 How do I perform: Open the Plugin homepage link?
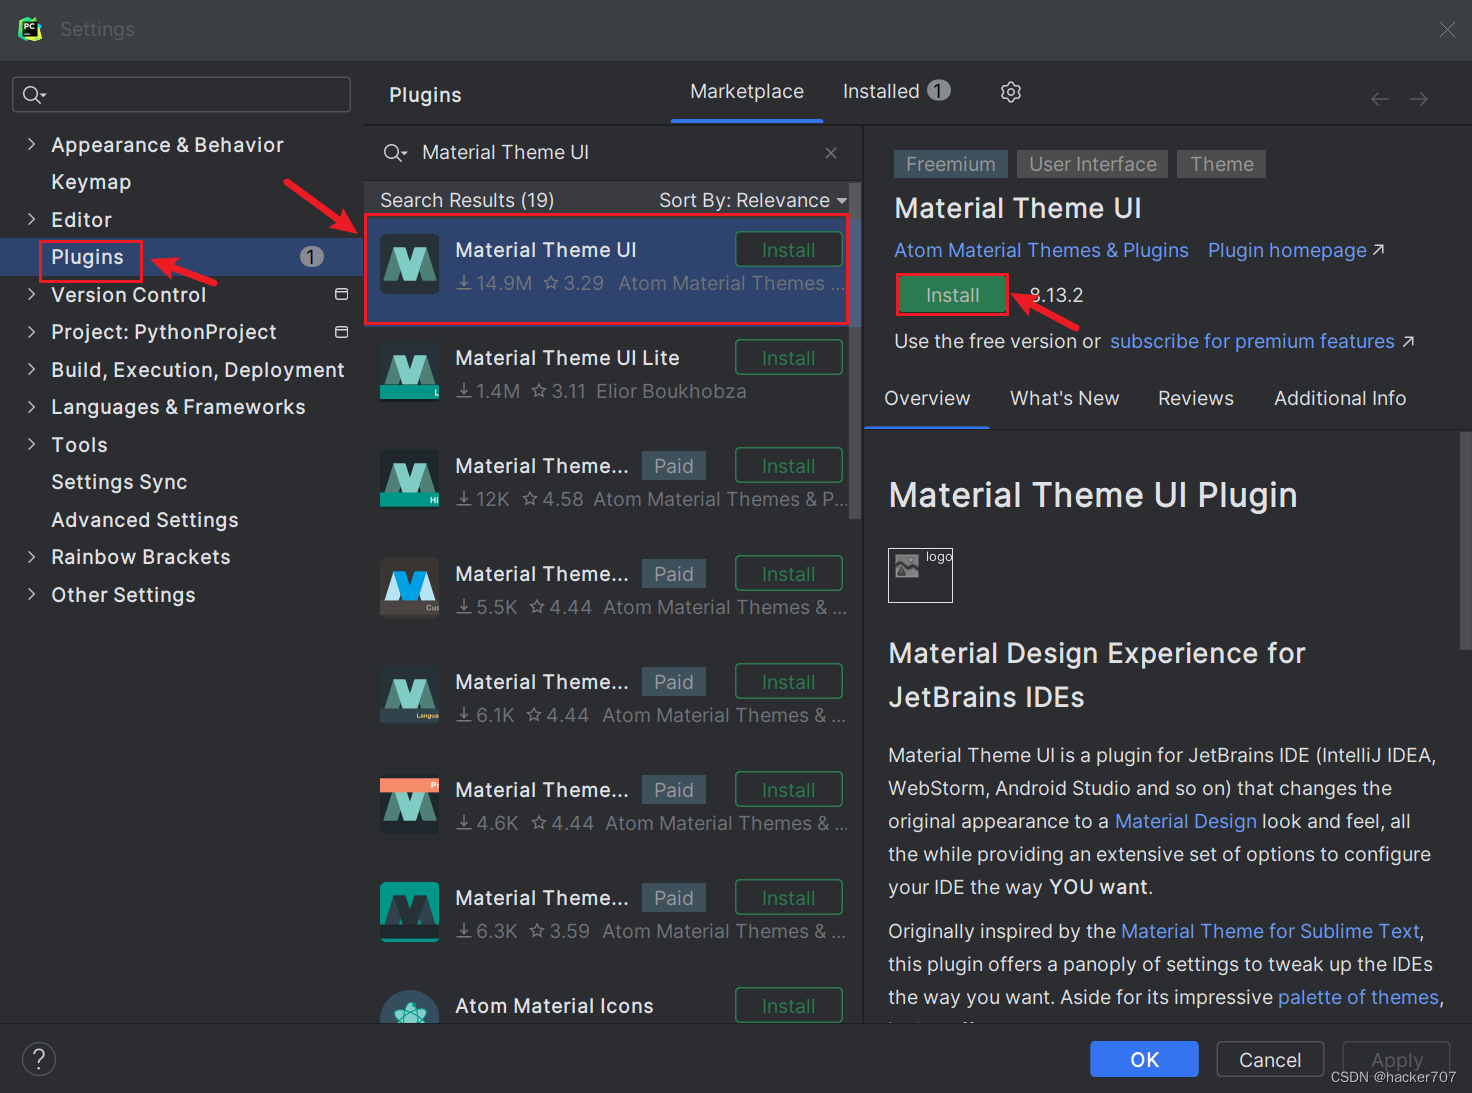(1296, 251)
